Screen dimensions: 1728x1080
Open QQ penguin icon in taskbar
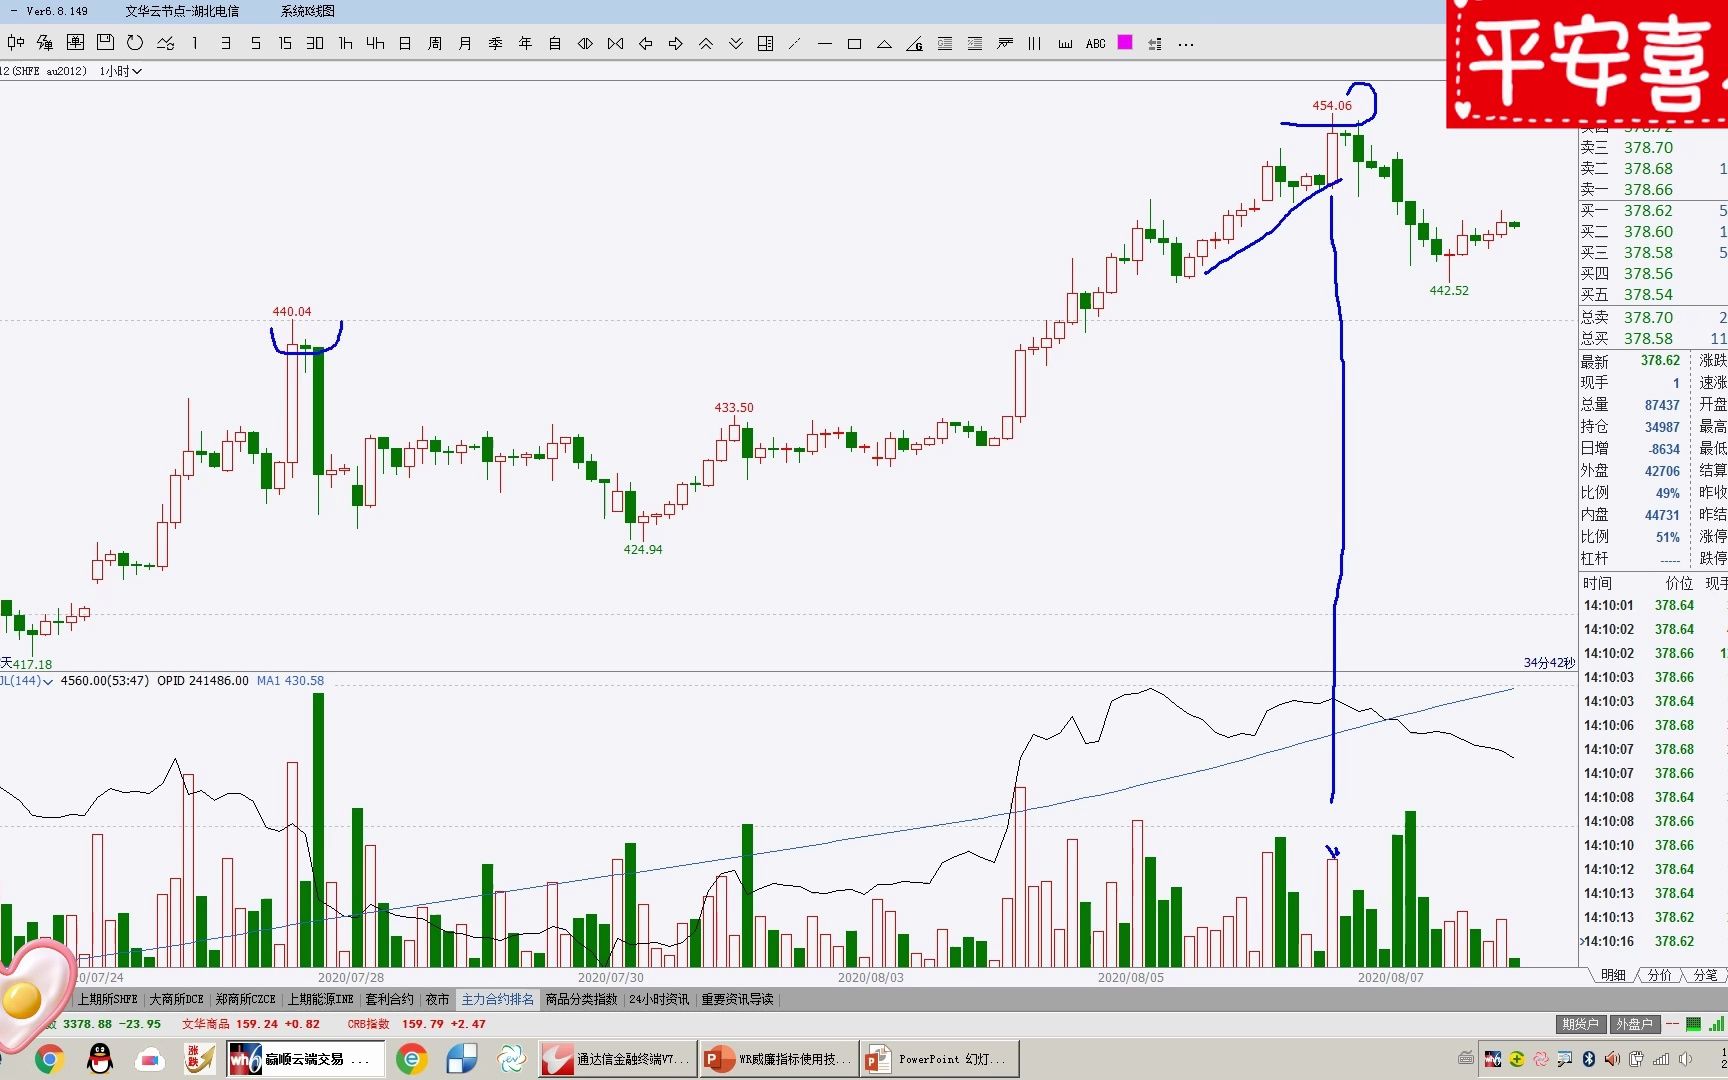point(99,1059)
